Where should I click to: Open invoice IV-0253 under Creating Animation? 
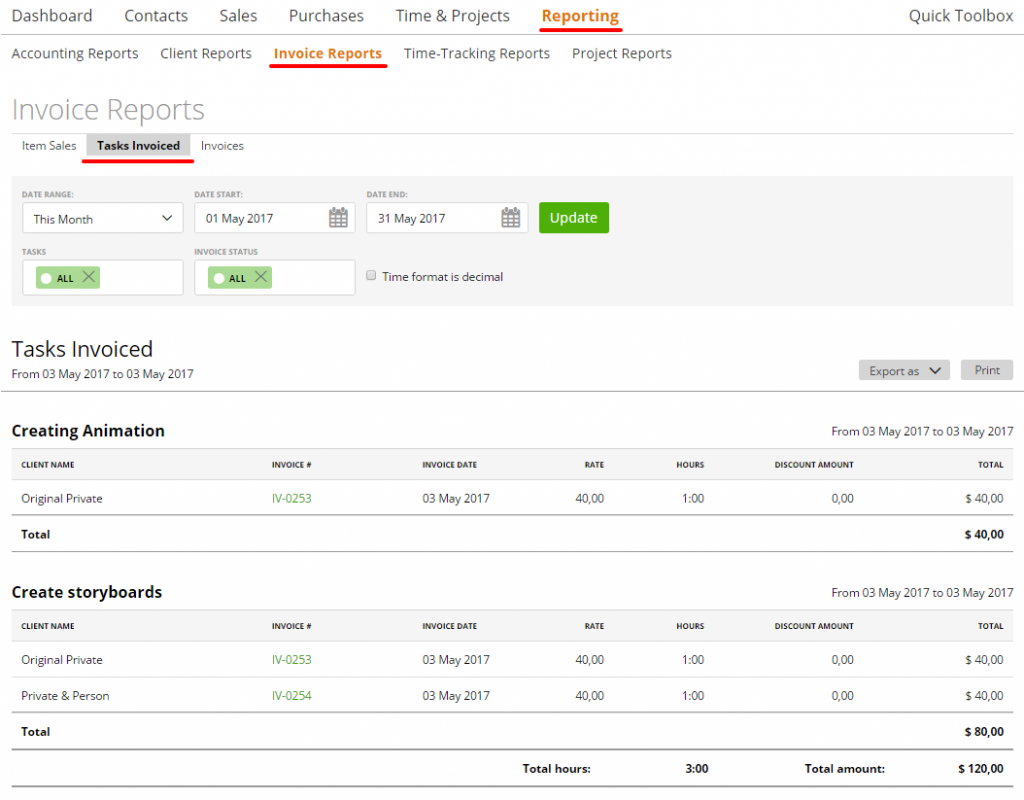point(291,498)
